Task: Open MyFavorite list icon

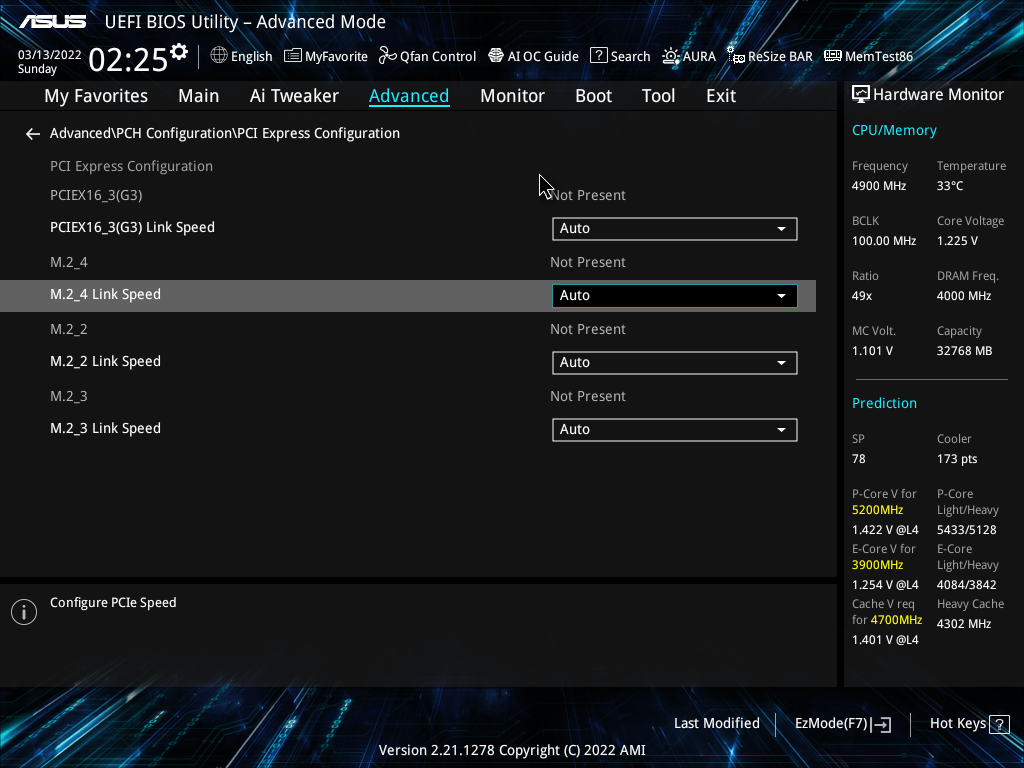Action: 293,56
